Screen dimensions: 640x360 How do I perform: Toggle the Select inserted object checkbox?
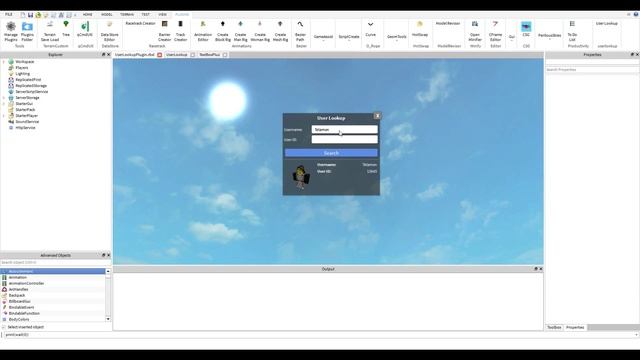[x=3, y=327]
